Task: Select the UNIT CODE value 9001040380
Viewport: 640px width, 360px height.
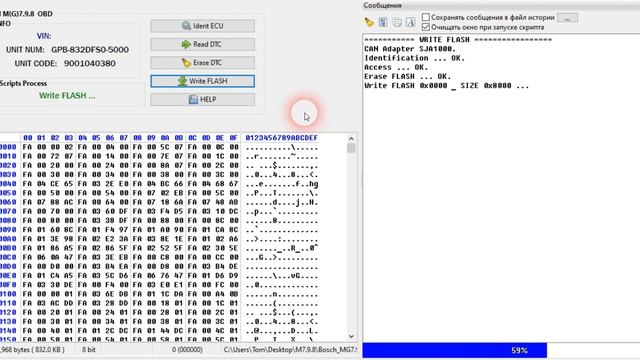Action: tap(89, 63)
